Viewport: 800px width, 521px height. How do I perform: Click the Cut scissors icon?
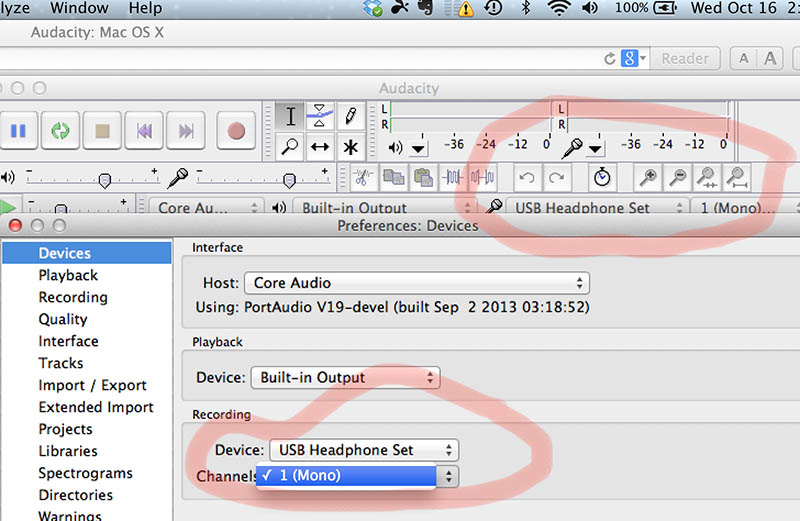pyautogui.click(x=363, y=178)
